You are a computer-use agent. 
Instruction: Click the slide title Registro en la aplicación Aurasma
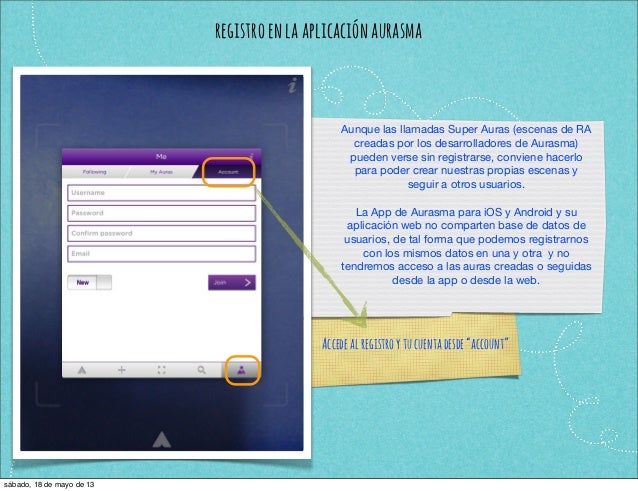[x=319, y=31]
